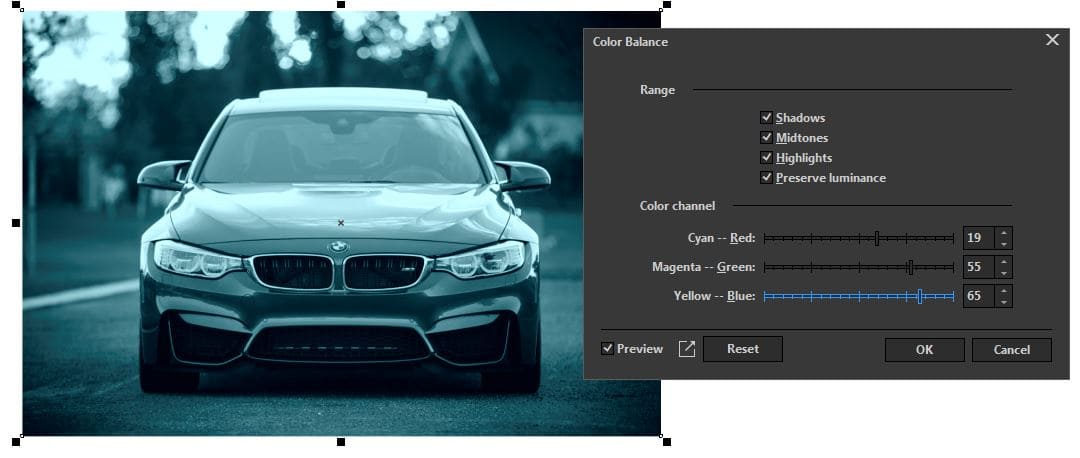Click the Yellow -- Blue value field showing 65
Viewport: 1080px width, 458px height.
tap(979, 296)
